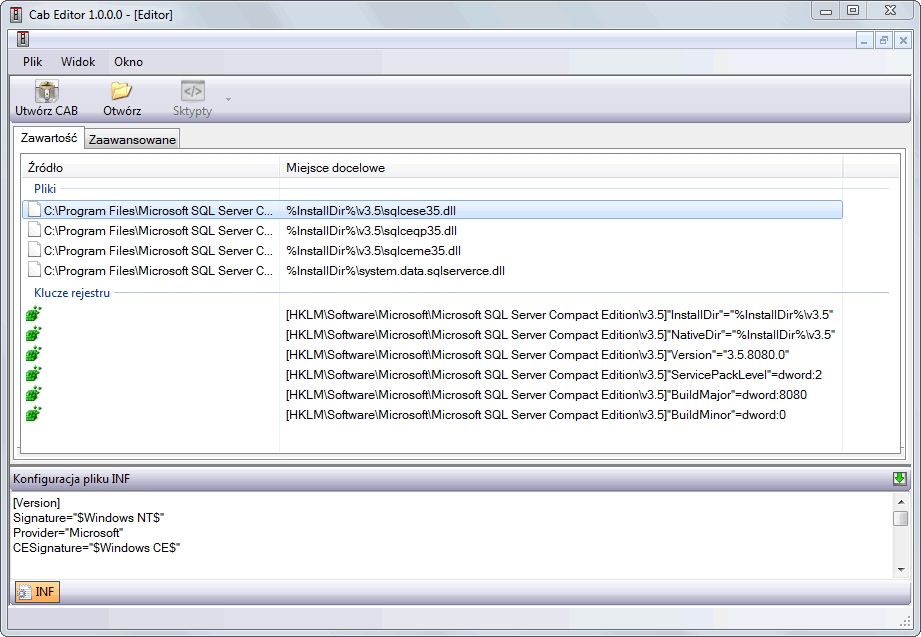The height and width of the screenshot is (637, 921).
Task: Click the Miejsce docelowe column header
Action: [561, 167]
